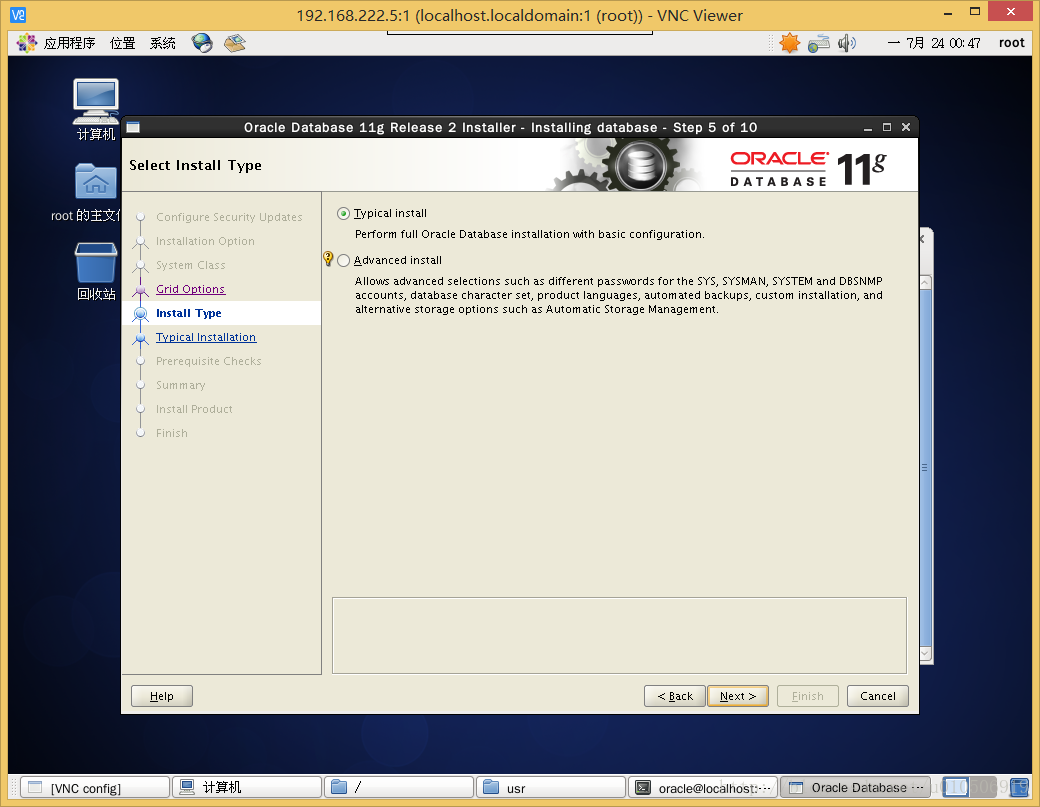Click the Help button
This screenshot has width=1040, height=807.
pyautogui.click(x=162, y=696)
